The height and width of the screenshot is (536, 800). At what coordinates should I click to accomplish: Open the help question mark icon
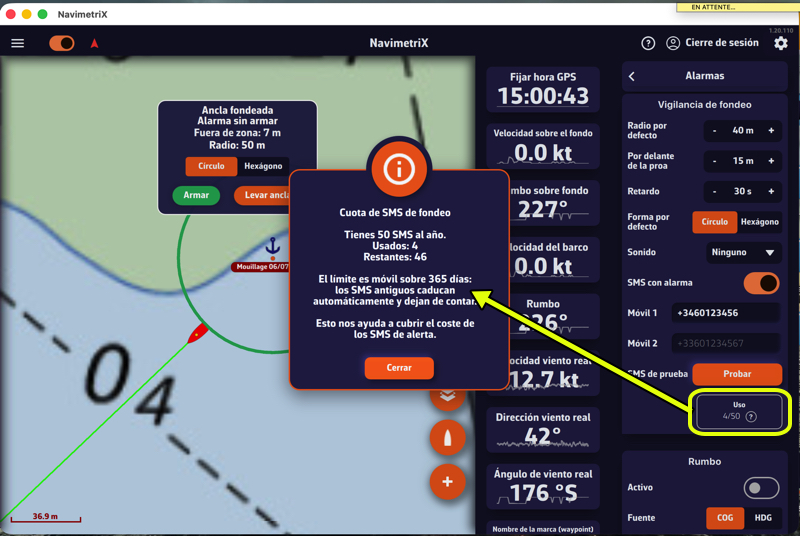(648, 43)
